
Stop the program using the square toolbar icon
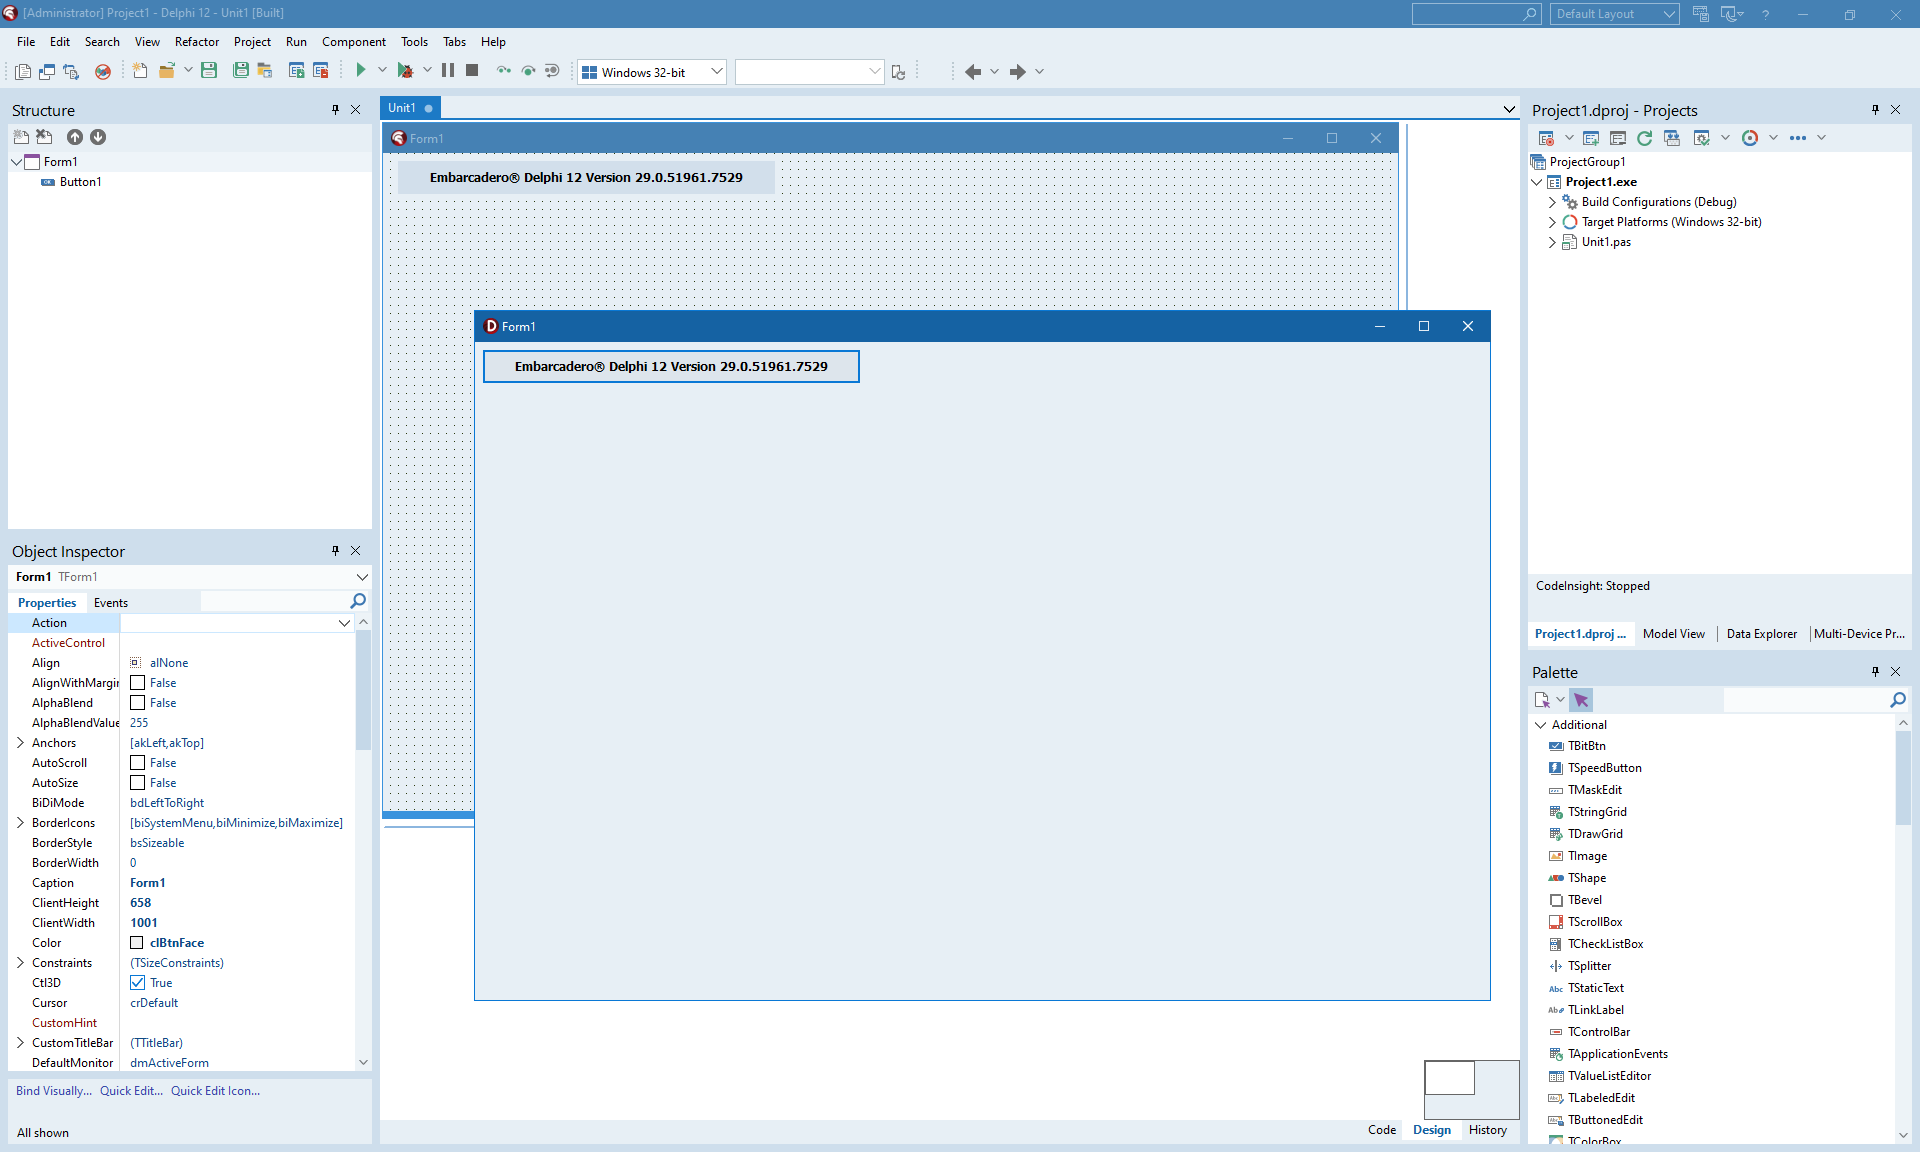click(x=472, y=70)
